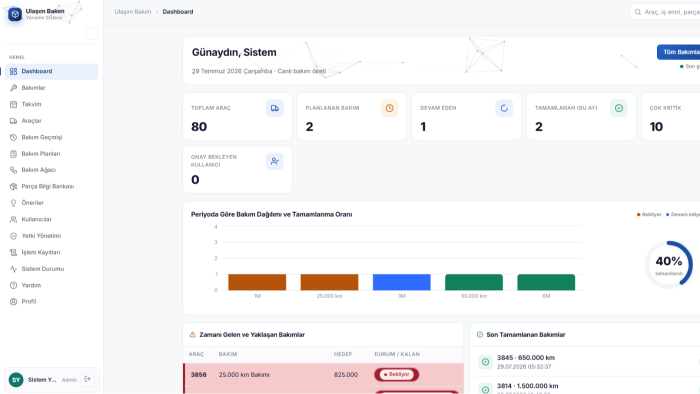Image resolution: width=700 pixels, height=394 pixels.
Task: Click the search magnifier icon
Action: pyautogui.click(x=638, y=12)
